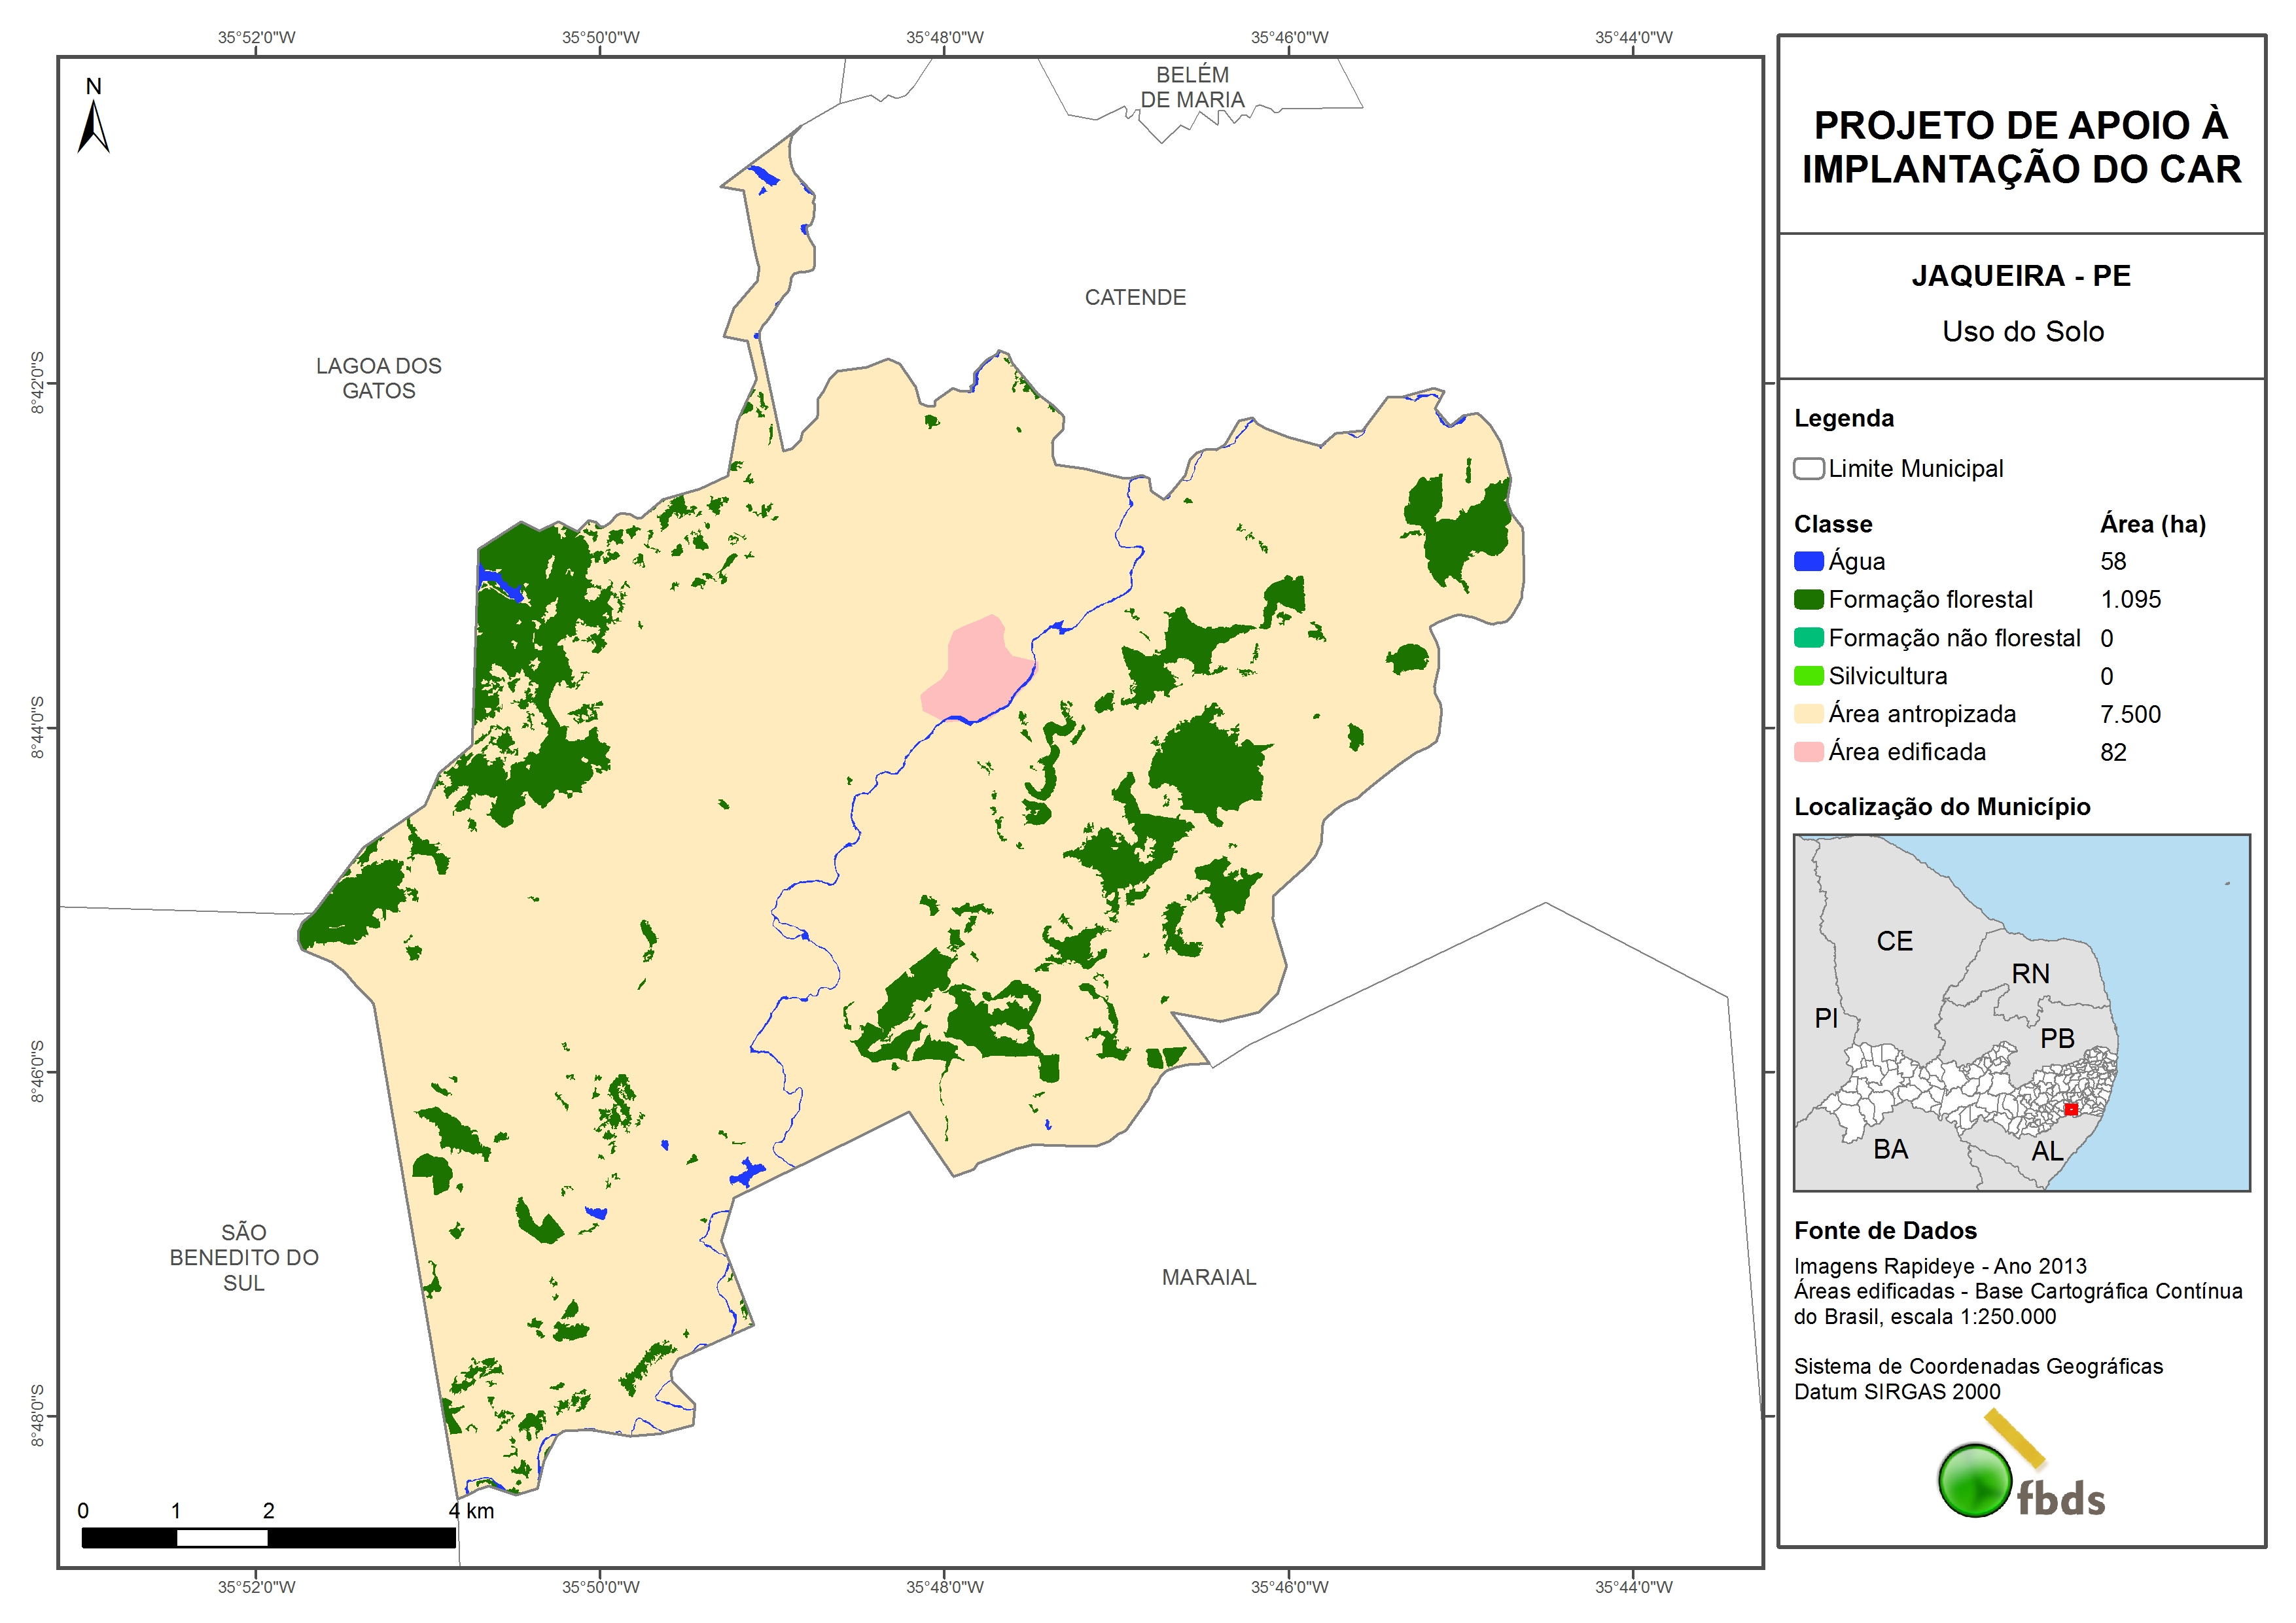
Task: Click the scale bar at bottom left
Action: pyautogui.click(x=268, y=1537)
